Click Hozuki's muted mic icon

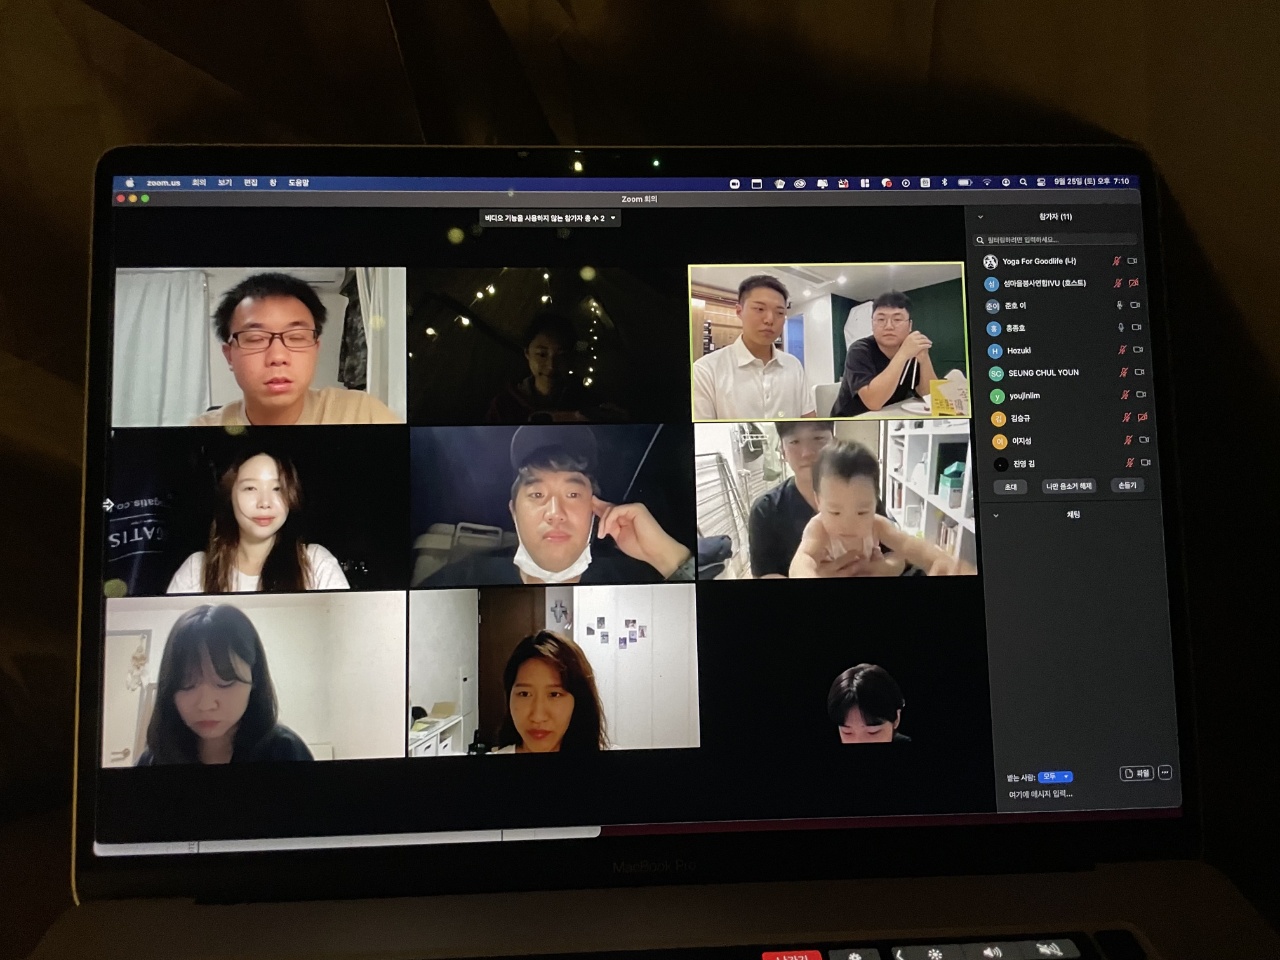[x=1122, y=350]
